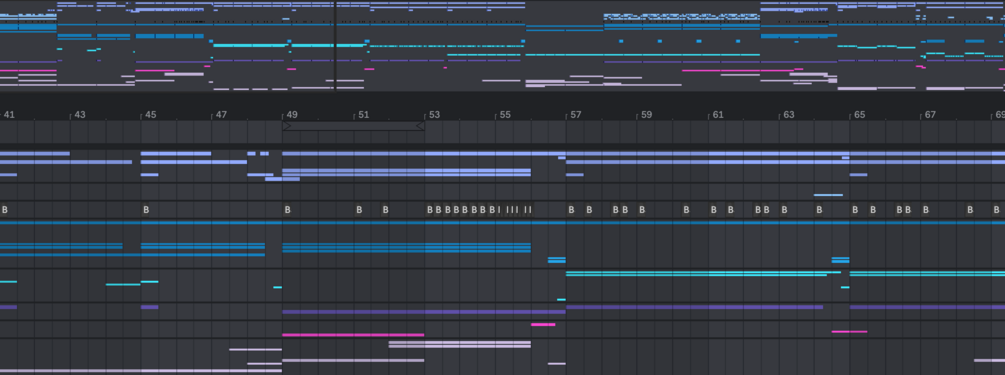
Task: Select the small blue clip just before bar 57
Action: tap(556, 260)
